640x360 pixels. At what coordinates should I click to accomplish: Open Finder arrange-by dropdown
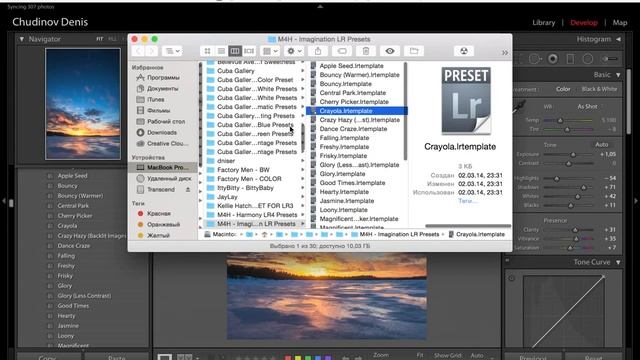click(270, 51)
